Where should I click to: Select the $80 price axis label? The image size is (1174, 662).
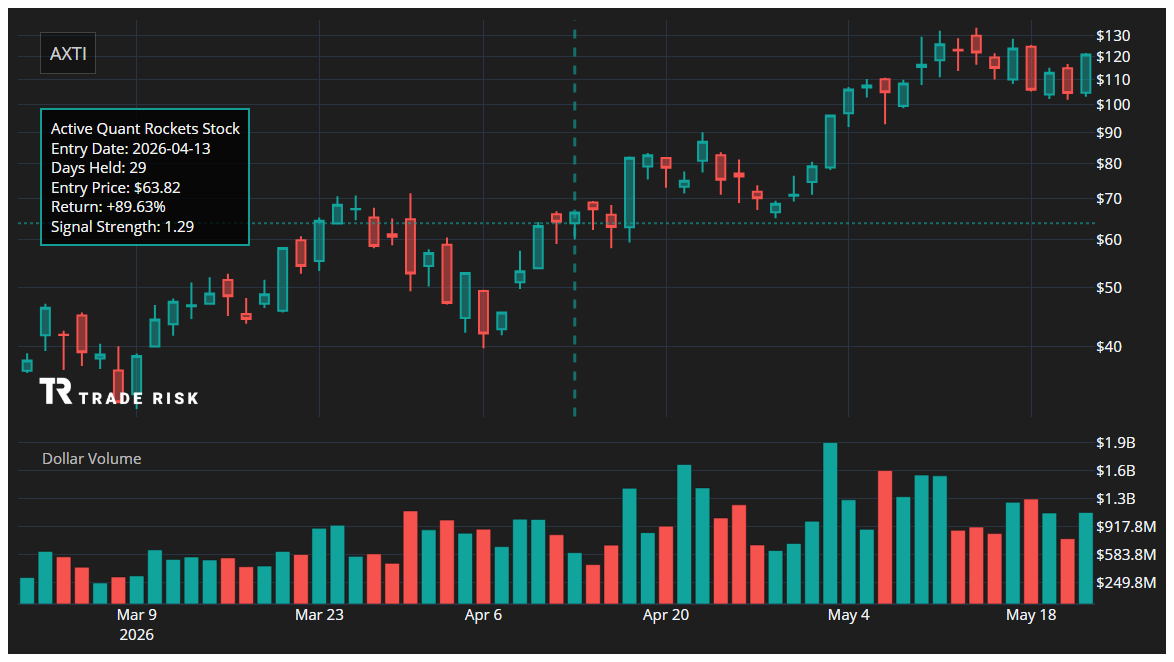pos(1109,163)
